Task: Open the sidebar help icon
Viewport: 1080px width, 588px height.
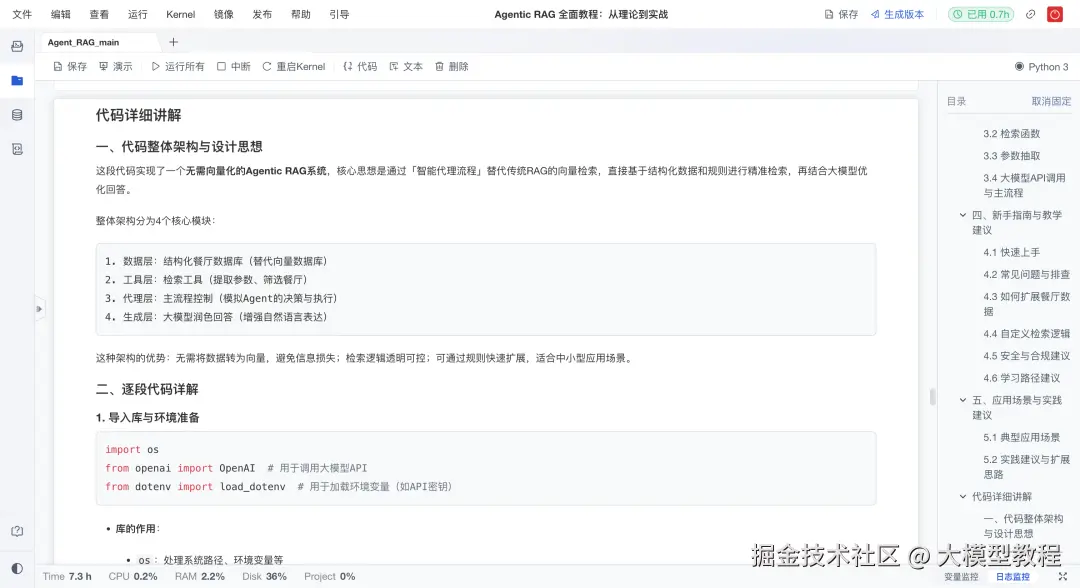Action: [x=17, y=531]
